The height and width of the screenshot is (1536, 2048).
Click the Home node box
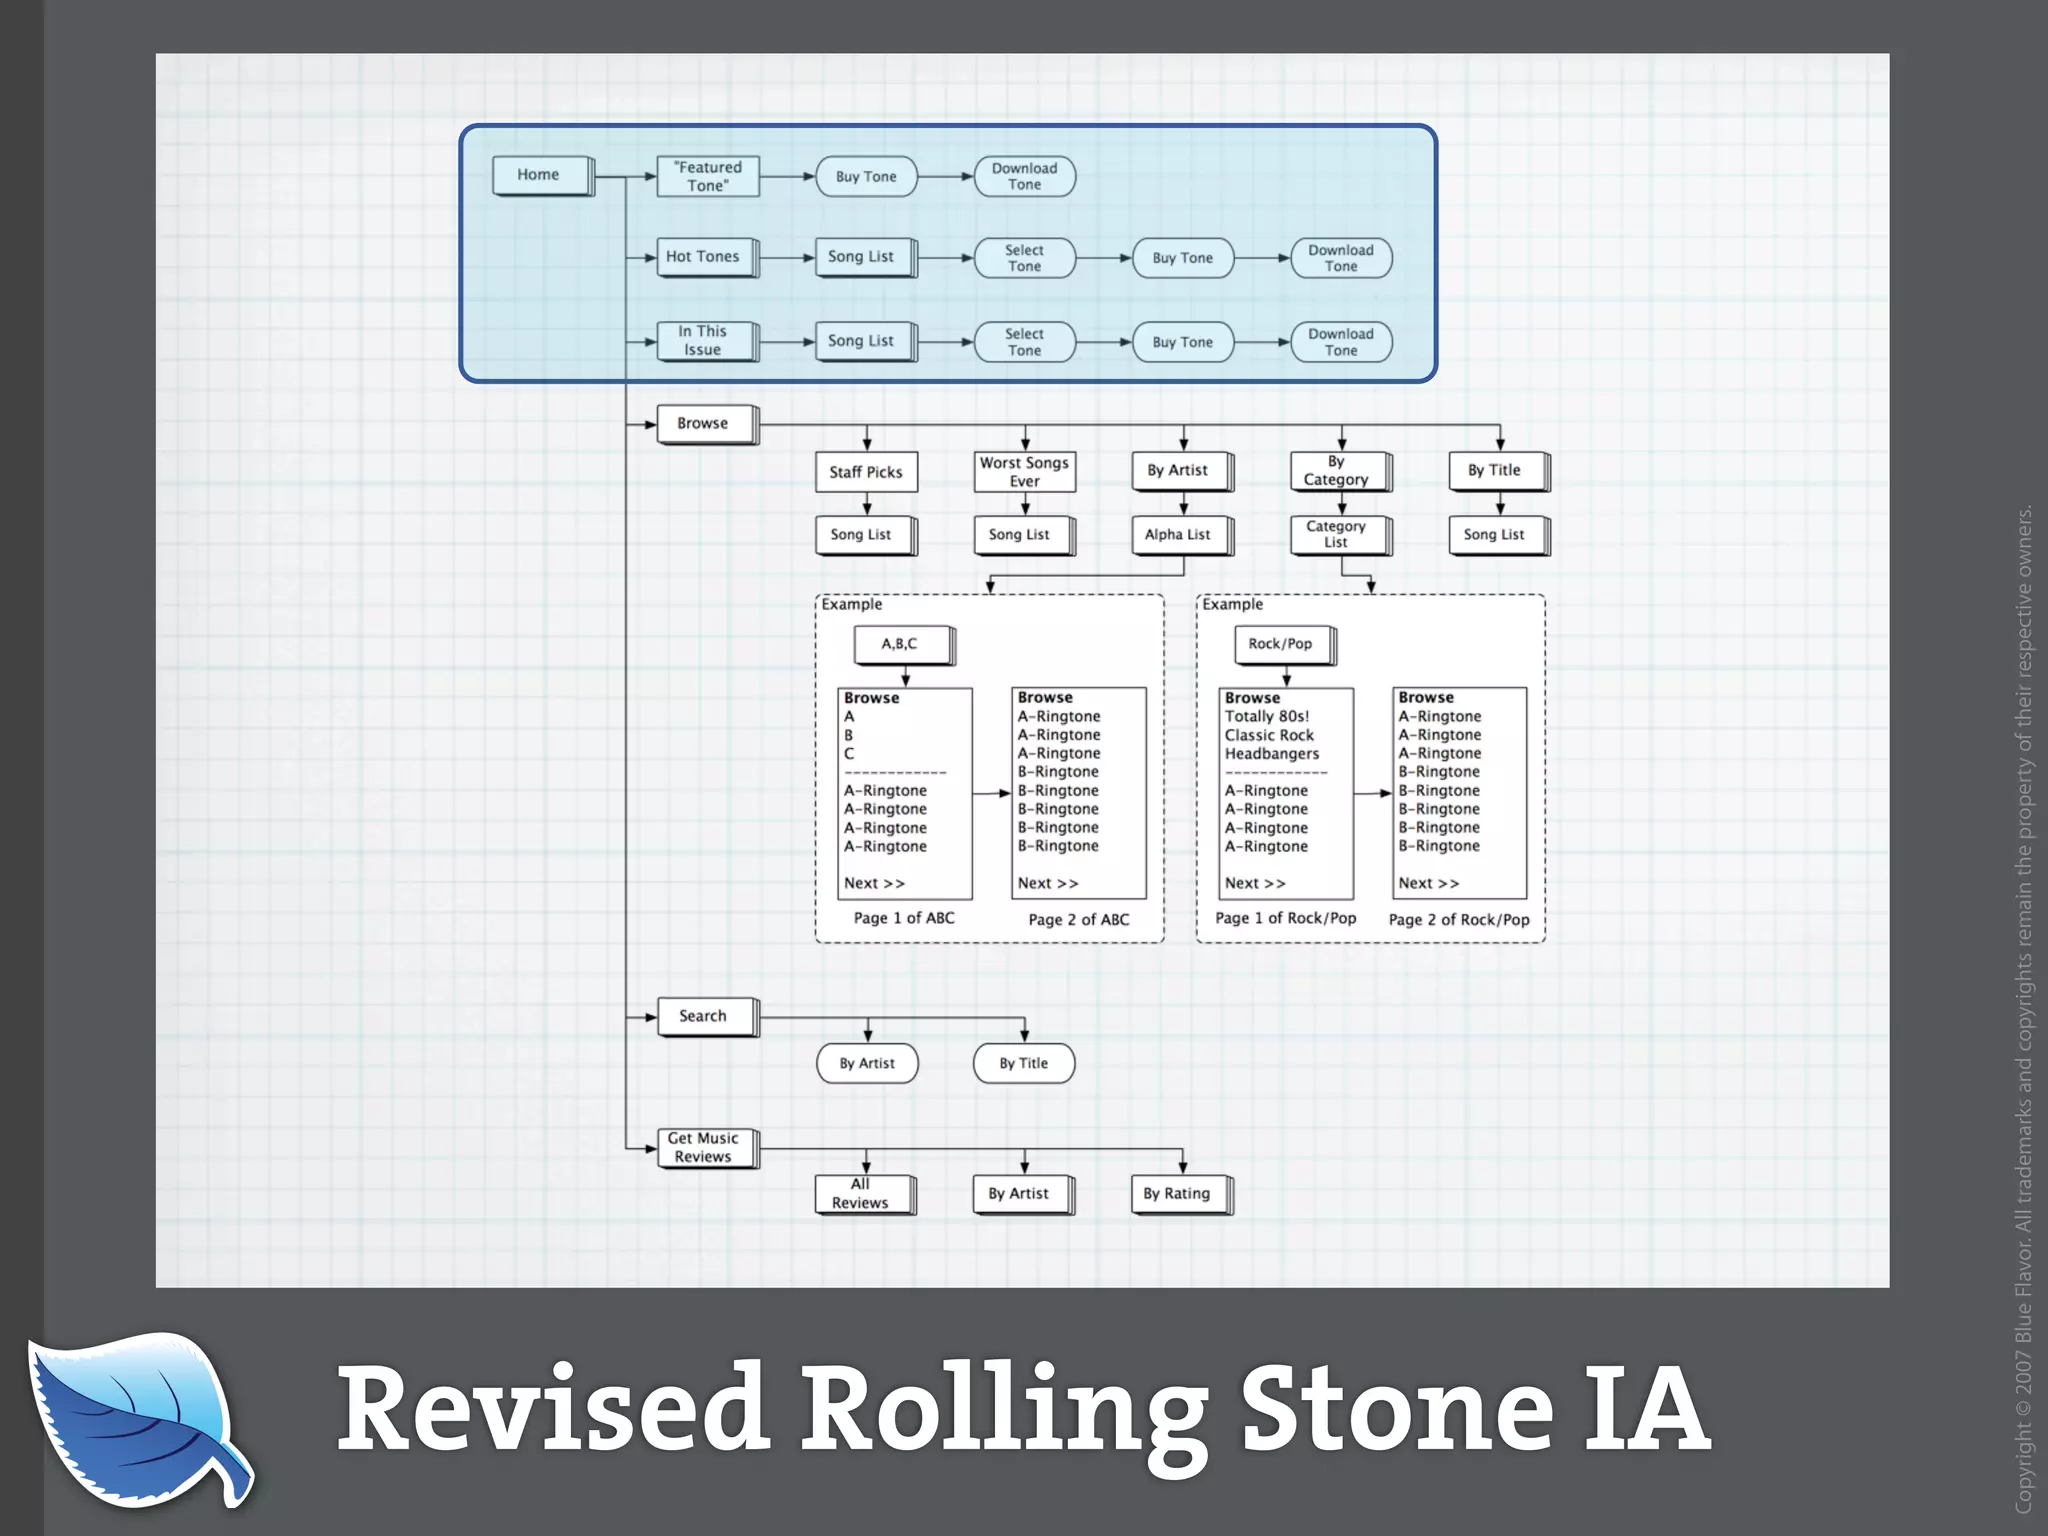(x=541, y=175)
